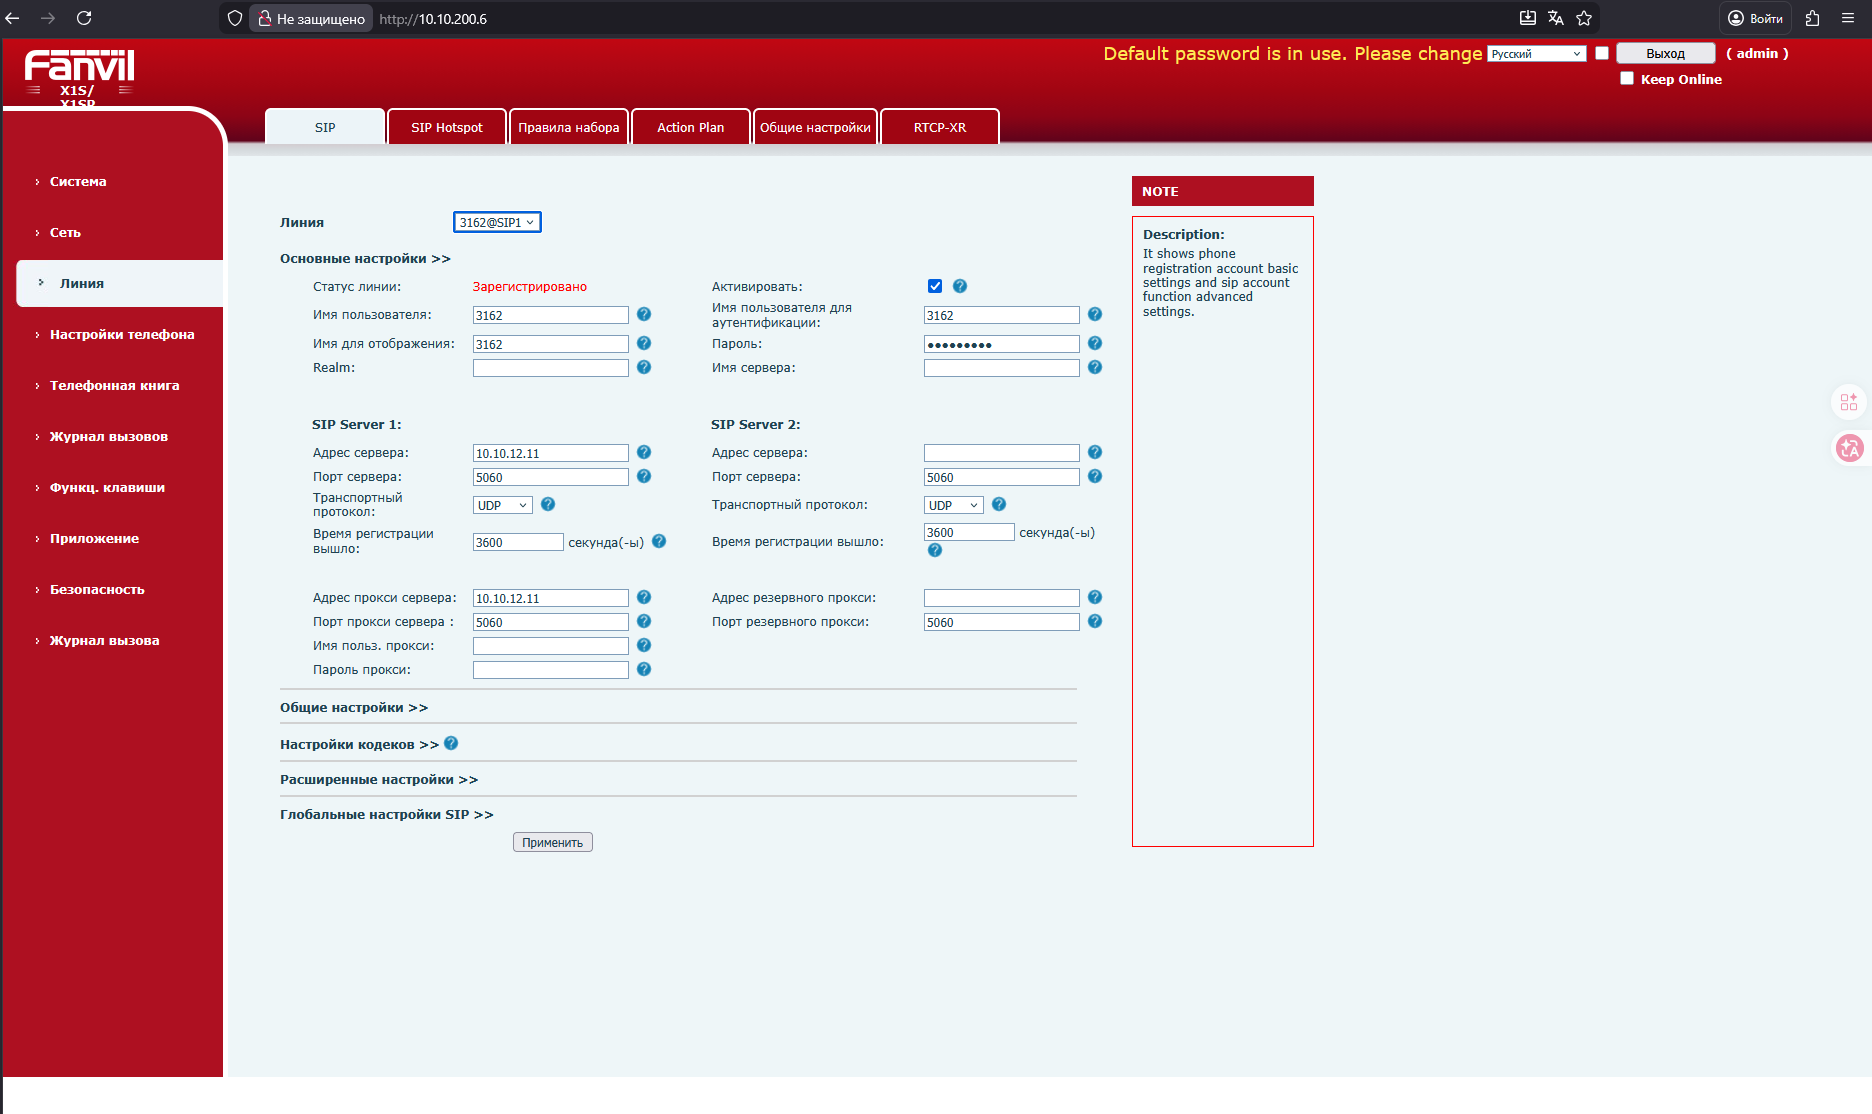Click the browser translate page icon
Viewport: 1872px width, 1114px height.
point(1555,18)
